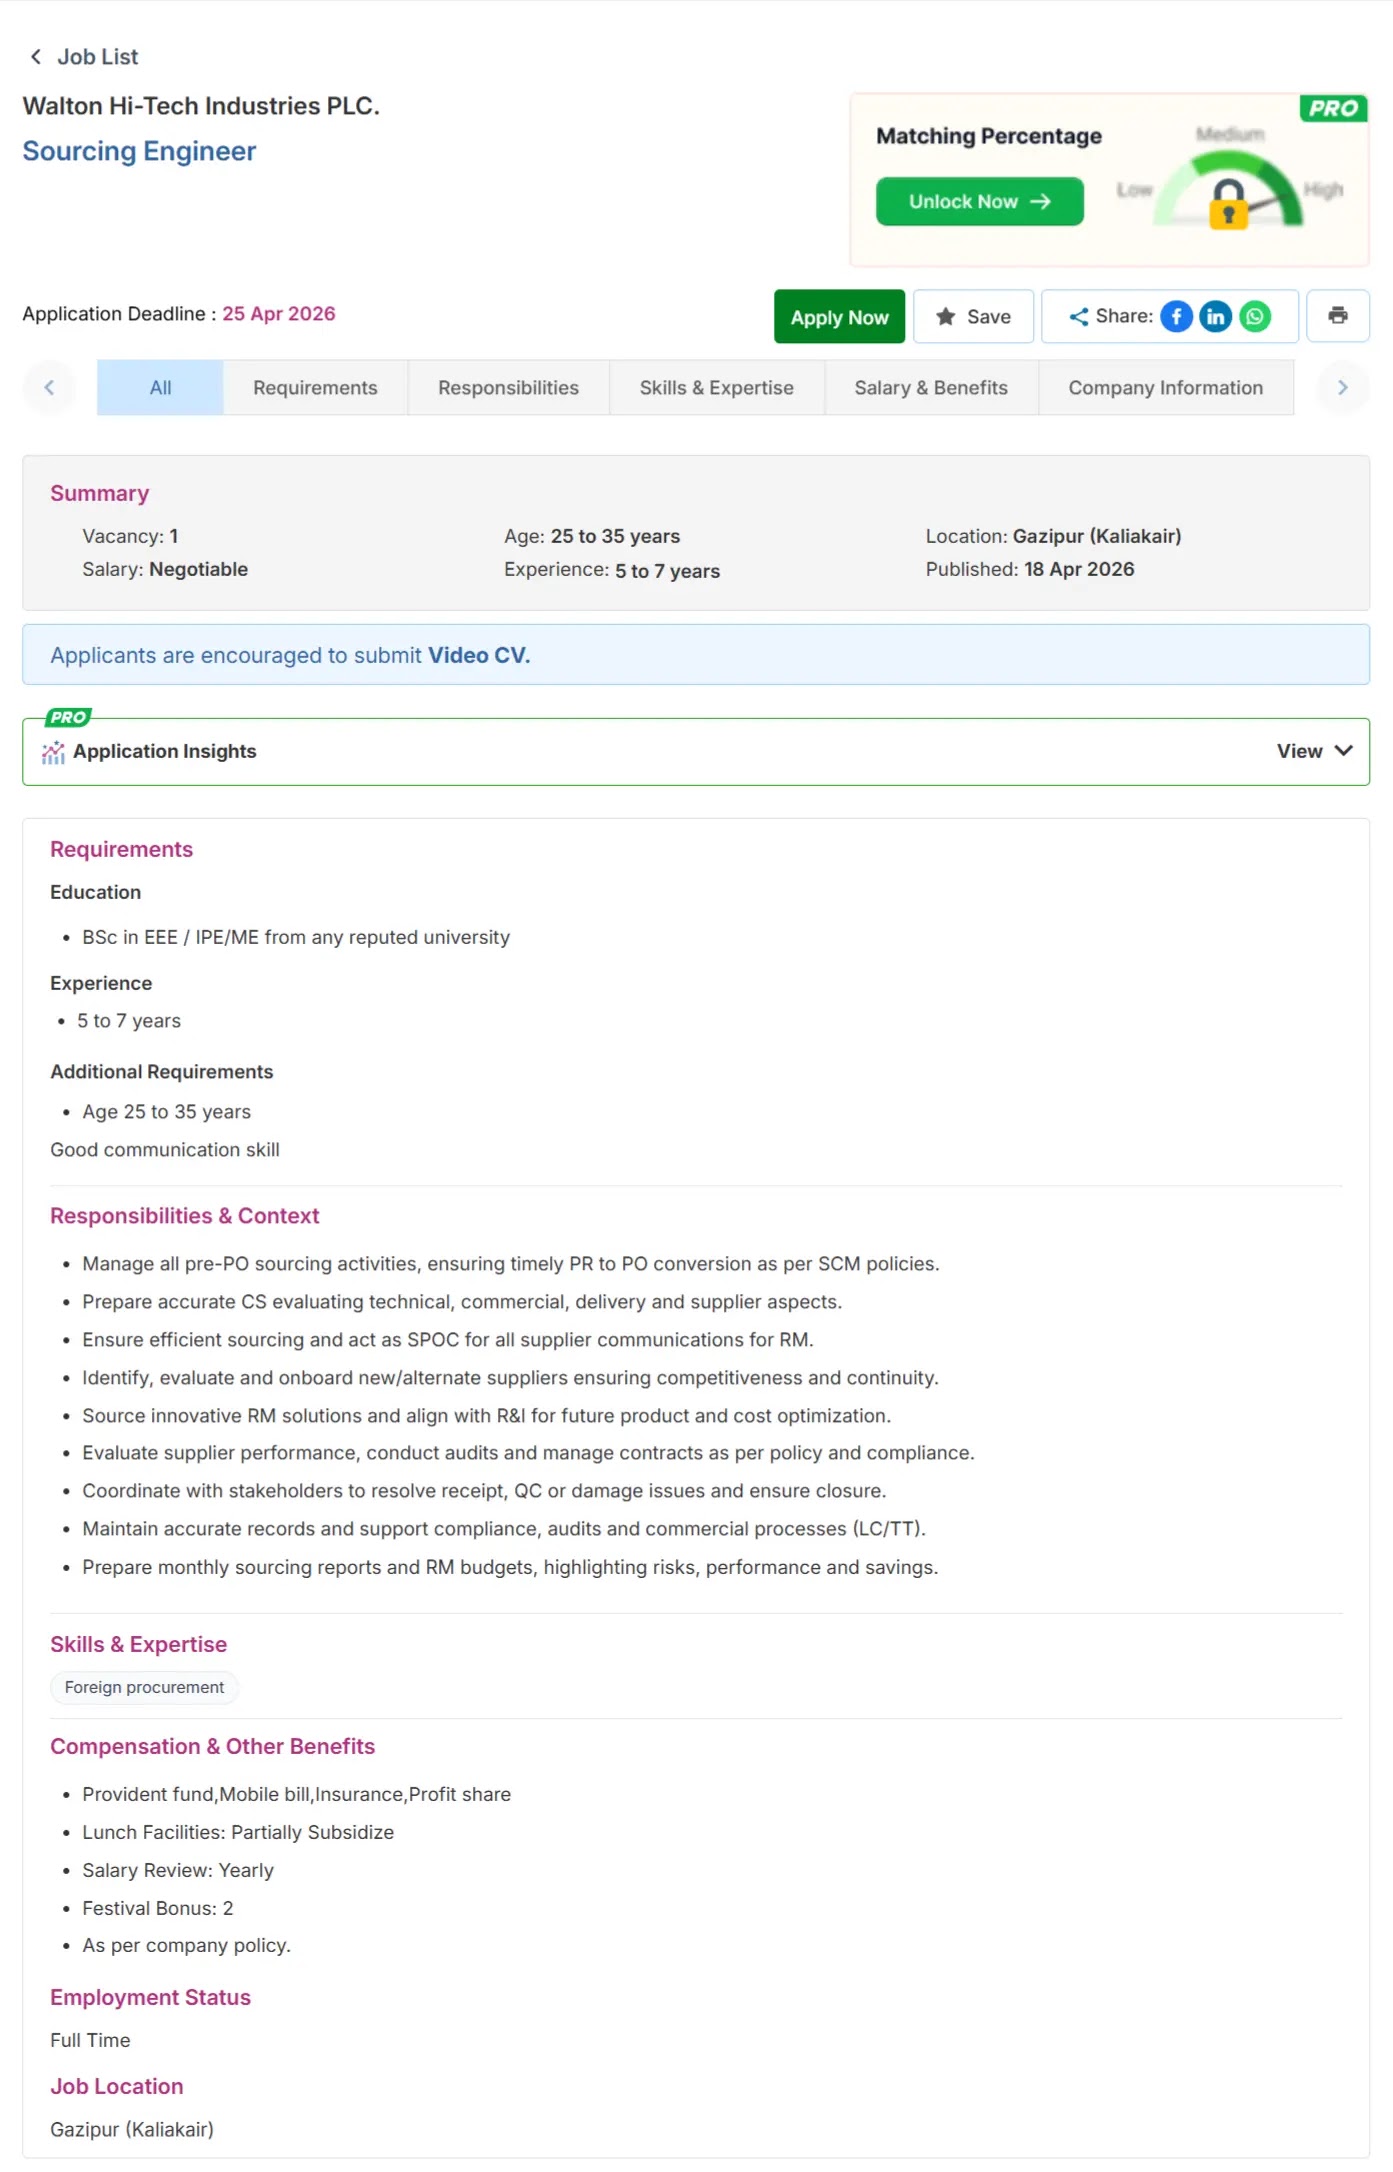Screen dimensions: 1393x2172
Task: Click the share arrow icon
Action: (1079, 317)
